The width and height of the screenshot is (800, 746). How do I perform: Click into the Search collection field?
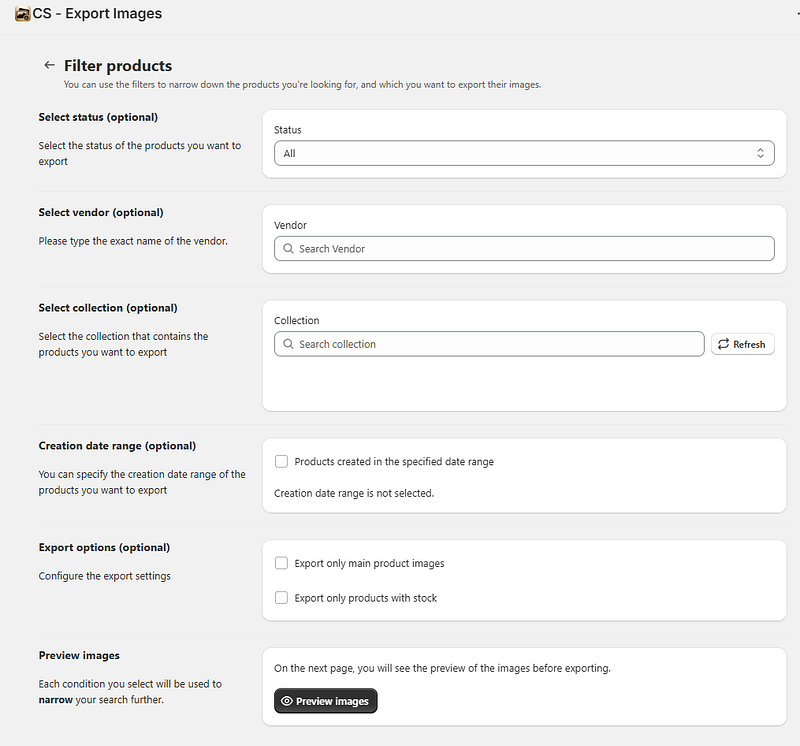495,344
